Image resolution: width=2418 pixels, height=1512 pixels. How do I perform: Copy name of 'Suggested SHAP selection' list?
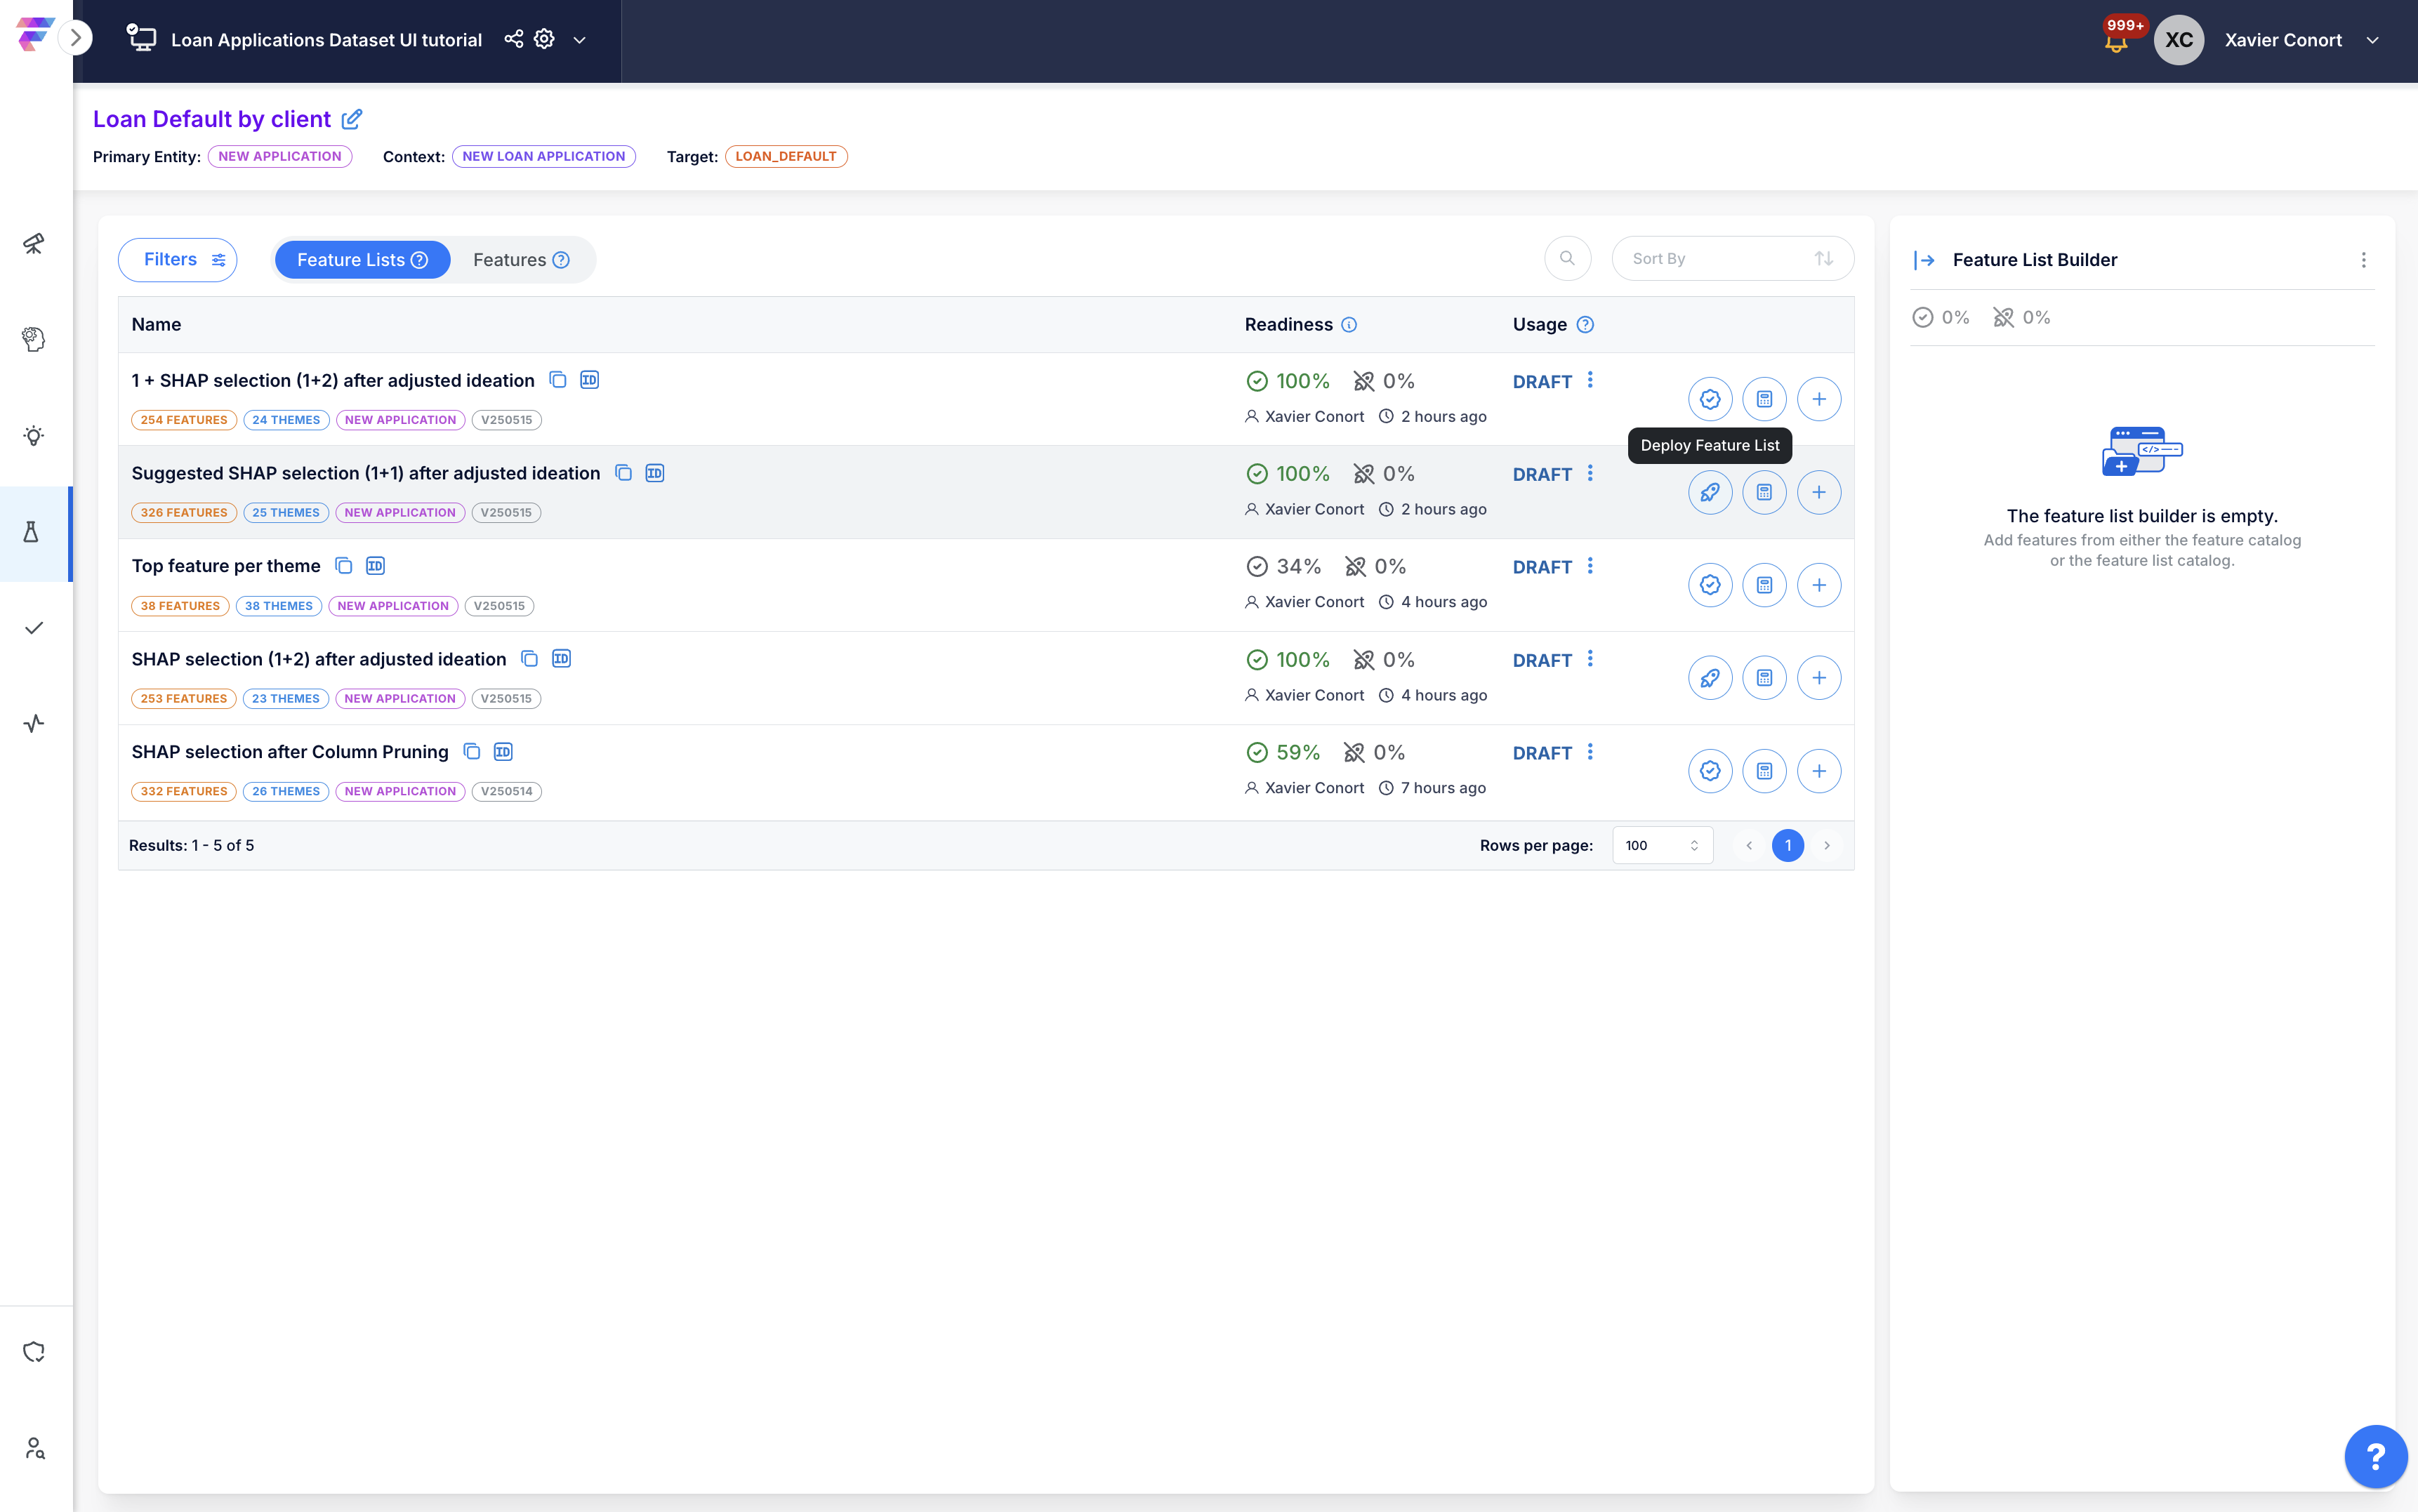[623, 473]
